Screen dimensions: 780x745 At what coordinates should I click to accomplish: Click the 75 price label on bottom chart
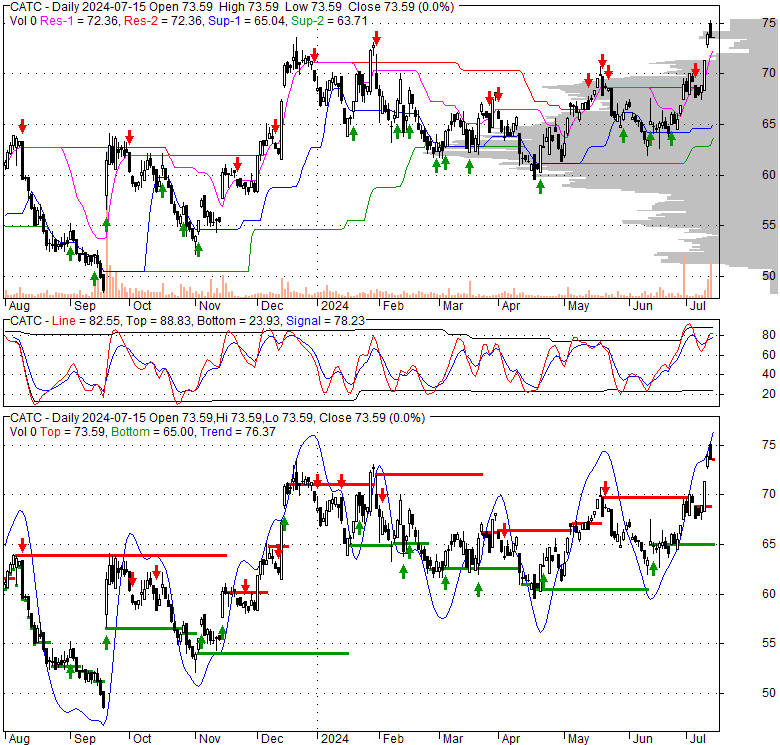tap(769, 445)
